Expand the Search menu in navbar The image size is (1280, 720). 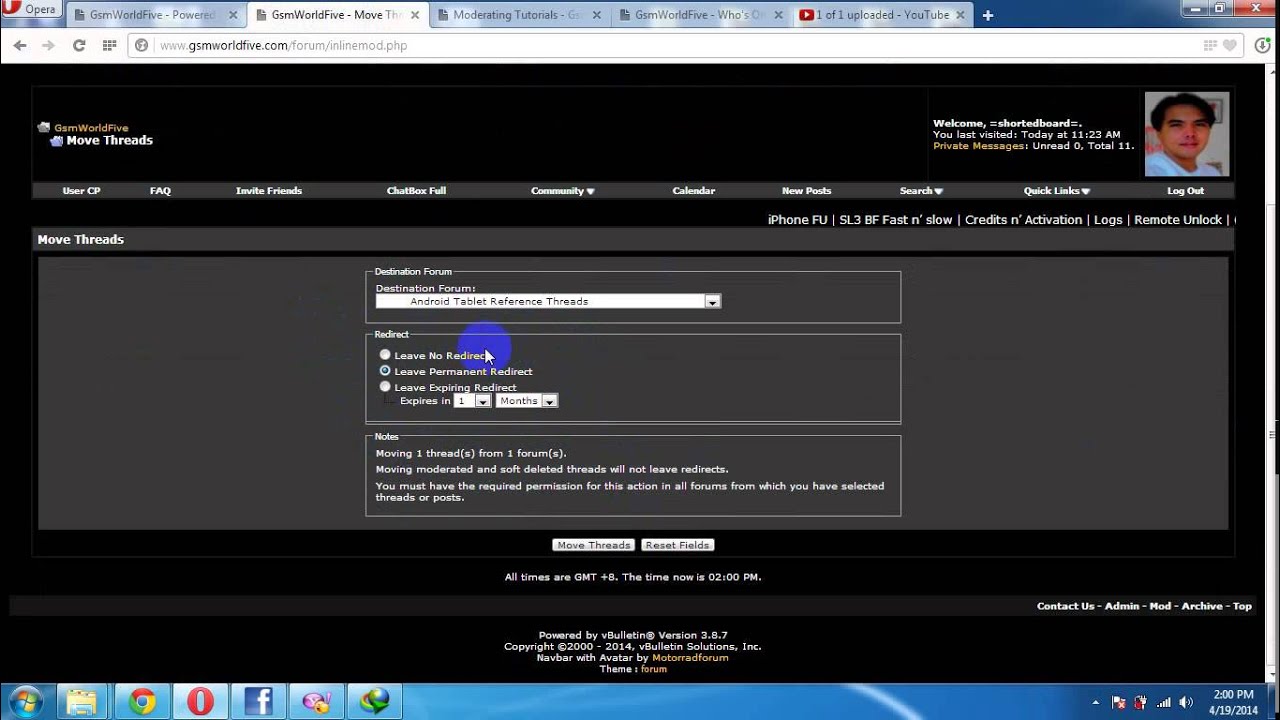[x=921, y=191]
